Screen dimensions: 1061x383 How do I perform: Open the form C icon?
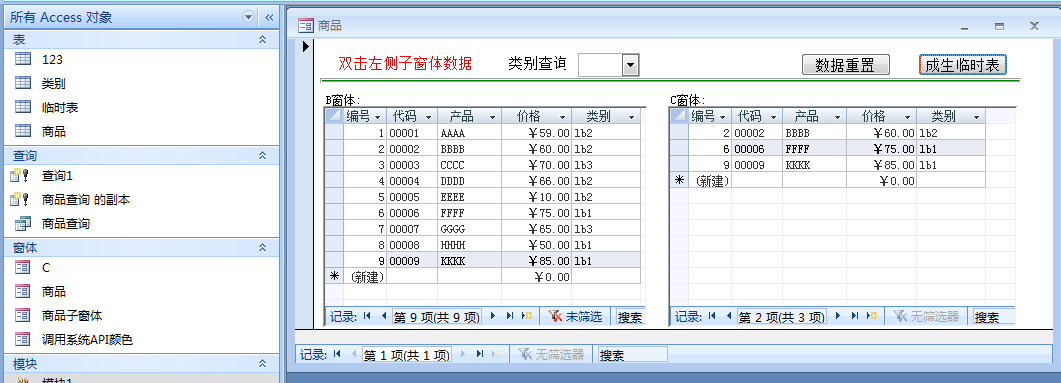(23, 267)
